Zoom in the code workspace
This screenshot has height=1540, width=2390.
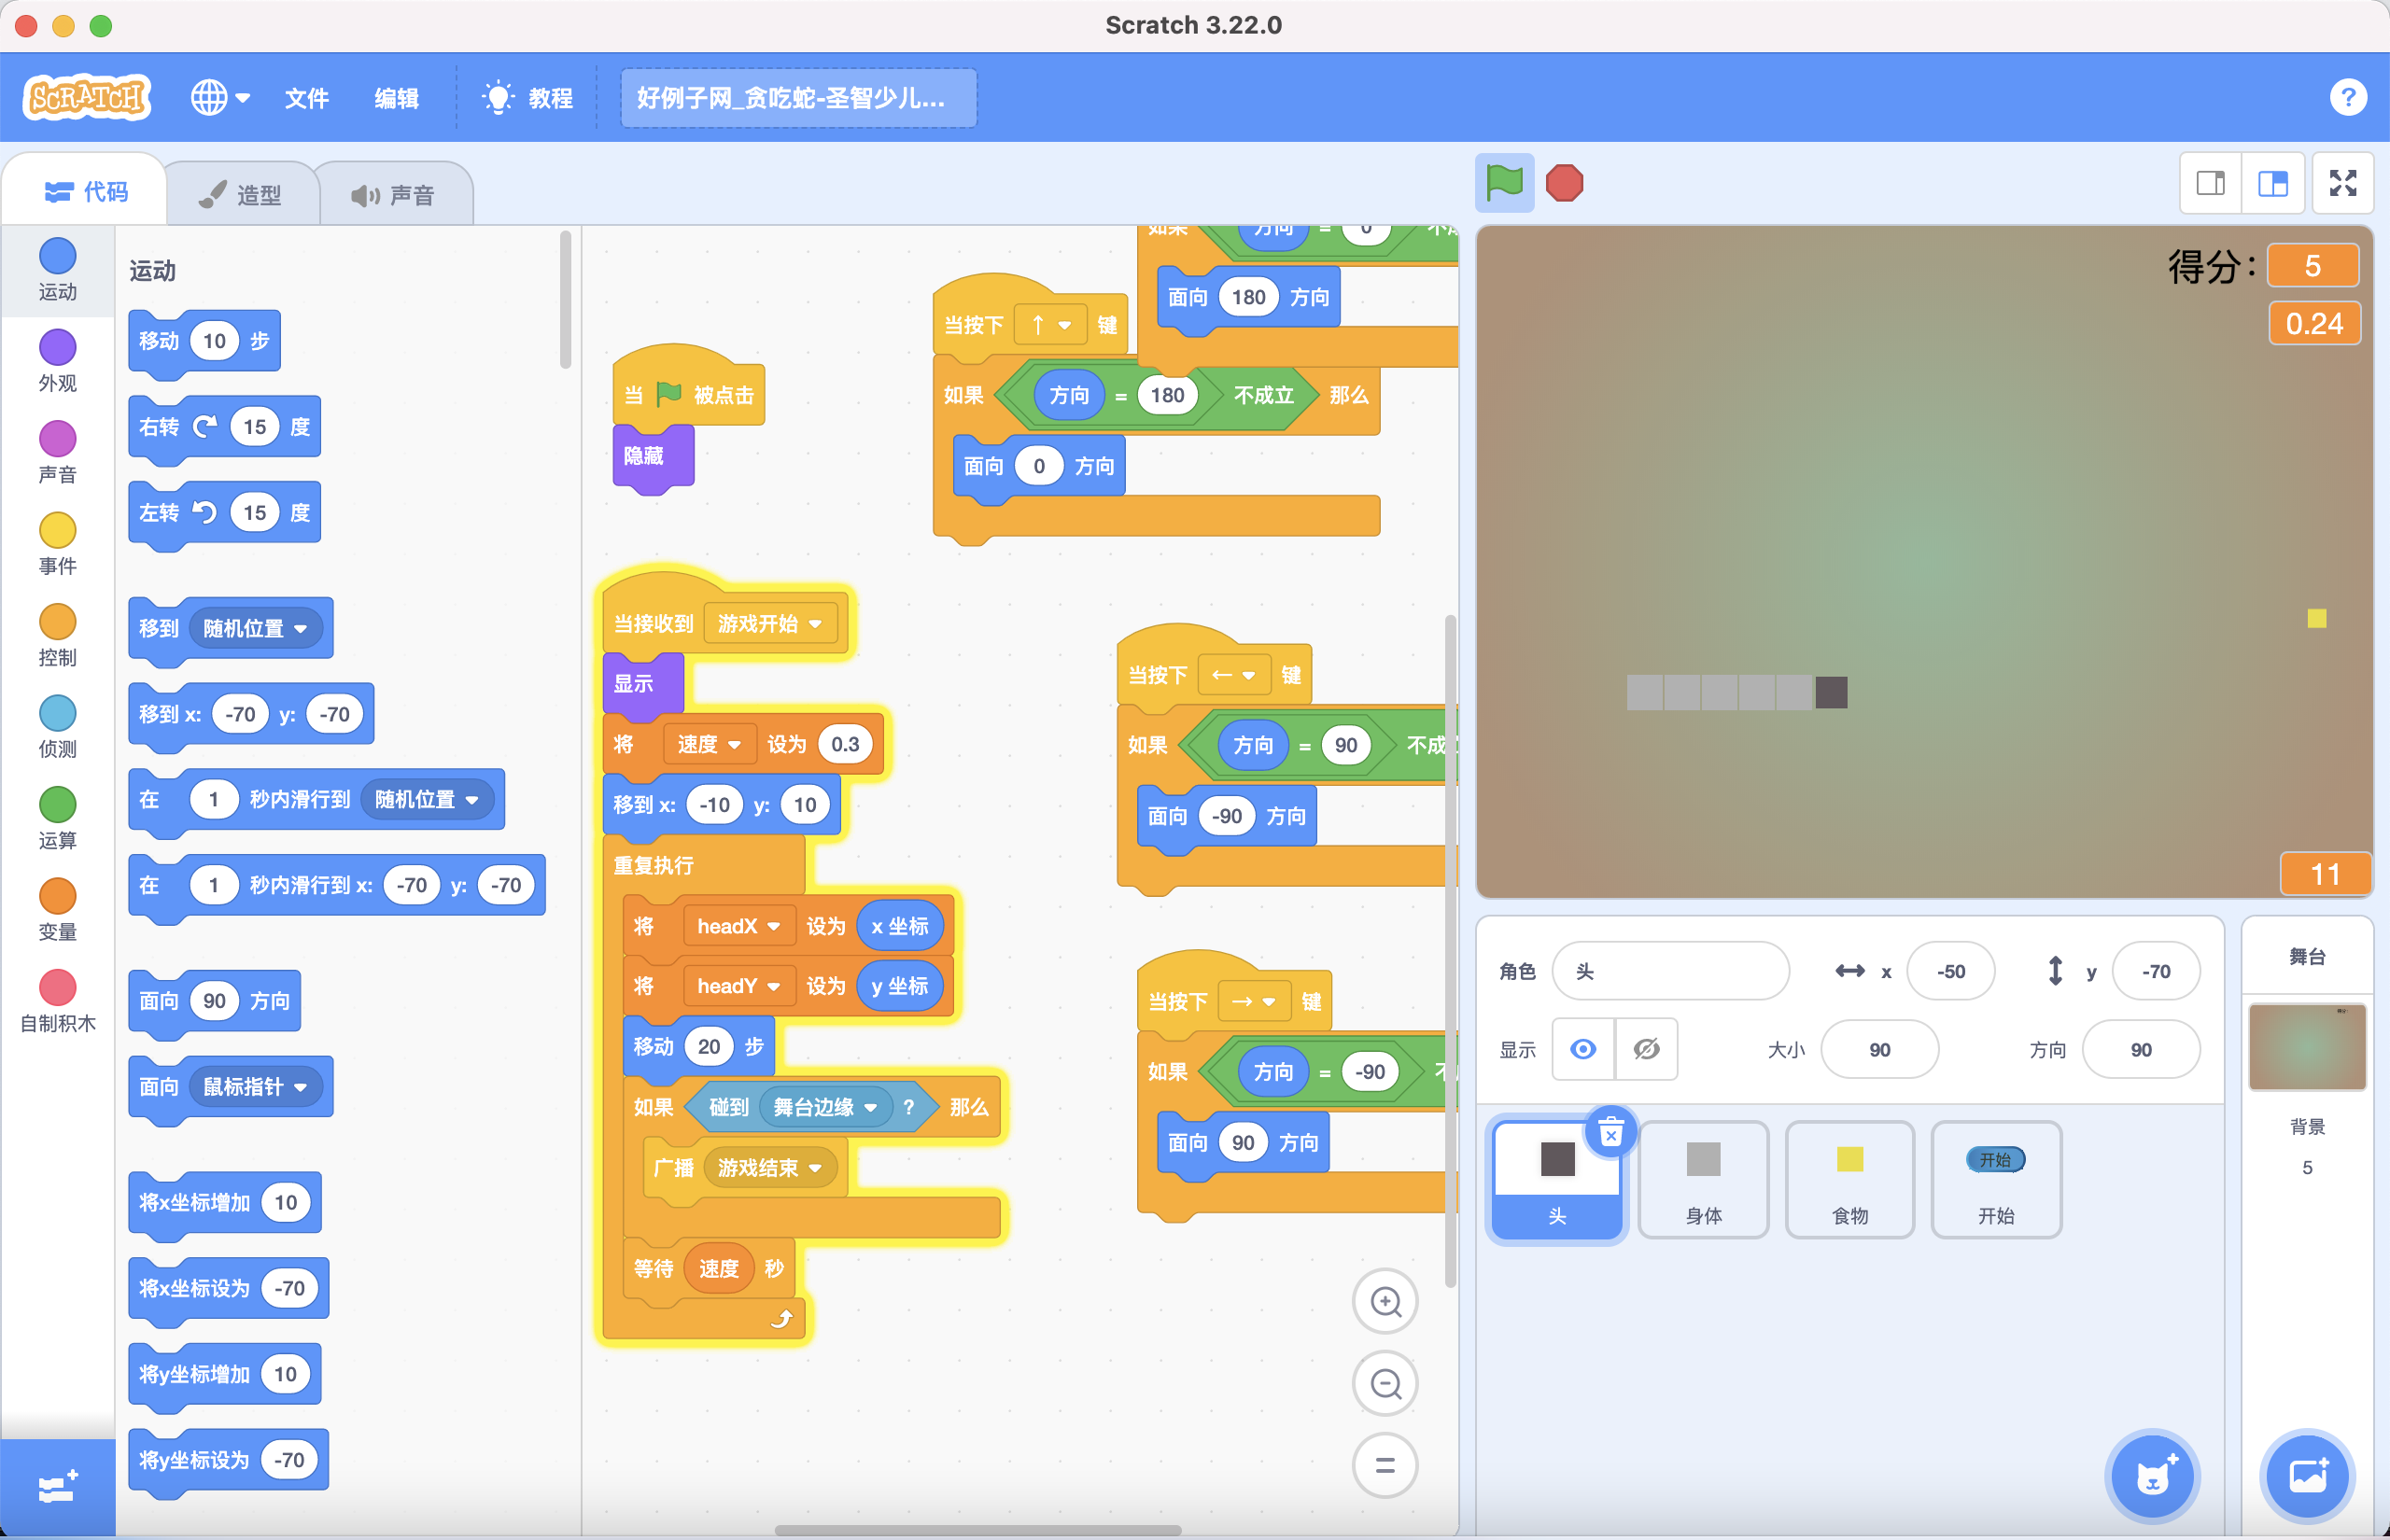point(1385,1302)
